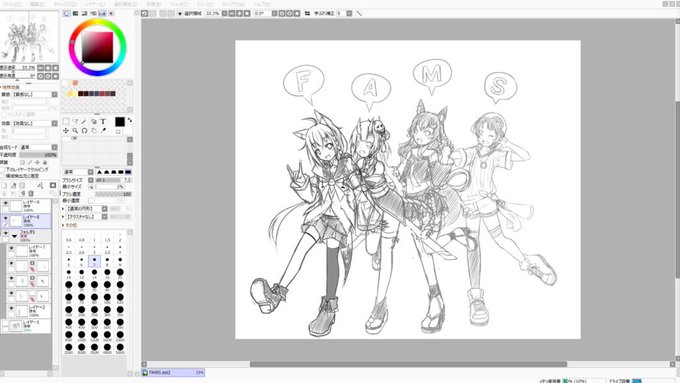Open the レイヤー menu
The height and width of the screenshot is (383, 680).
pyautogui.click(x=95, y=4)
